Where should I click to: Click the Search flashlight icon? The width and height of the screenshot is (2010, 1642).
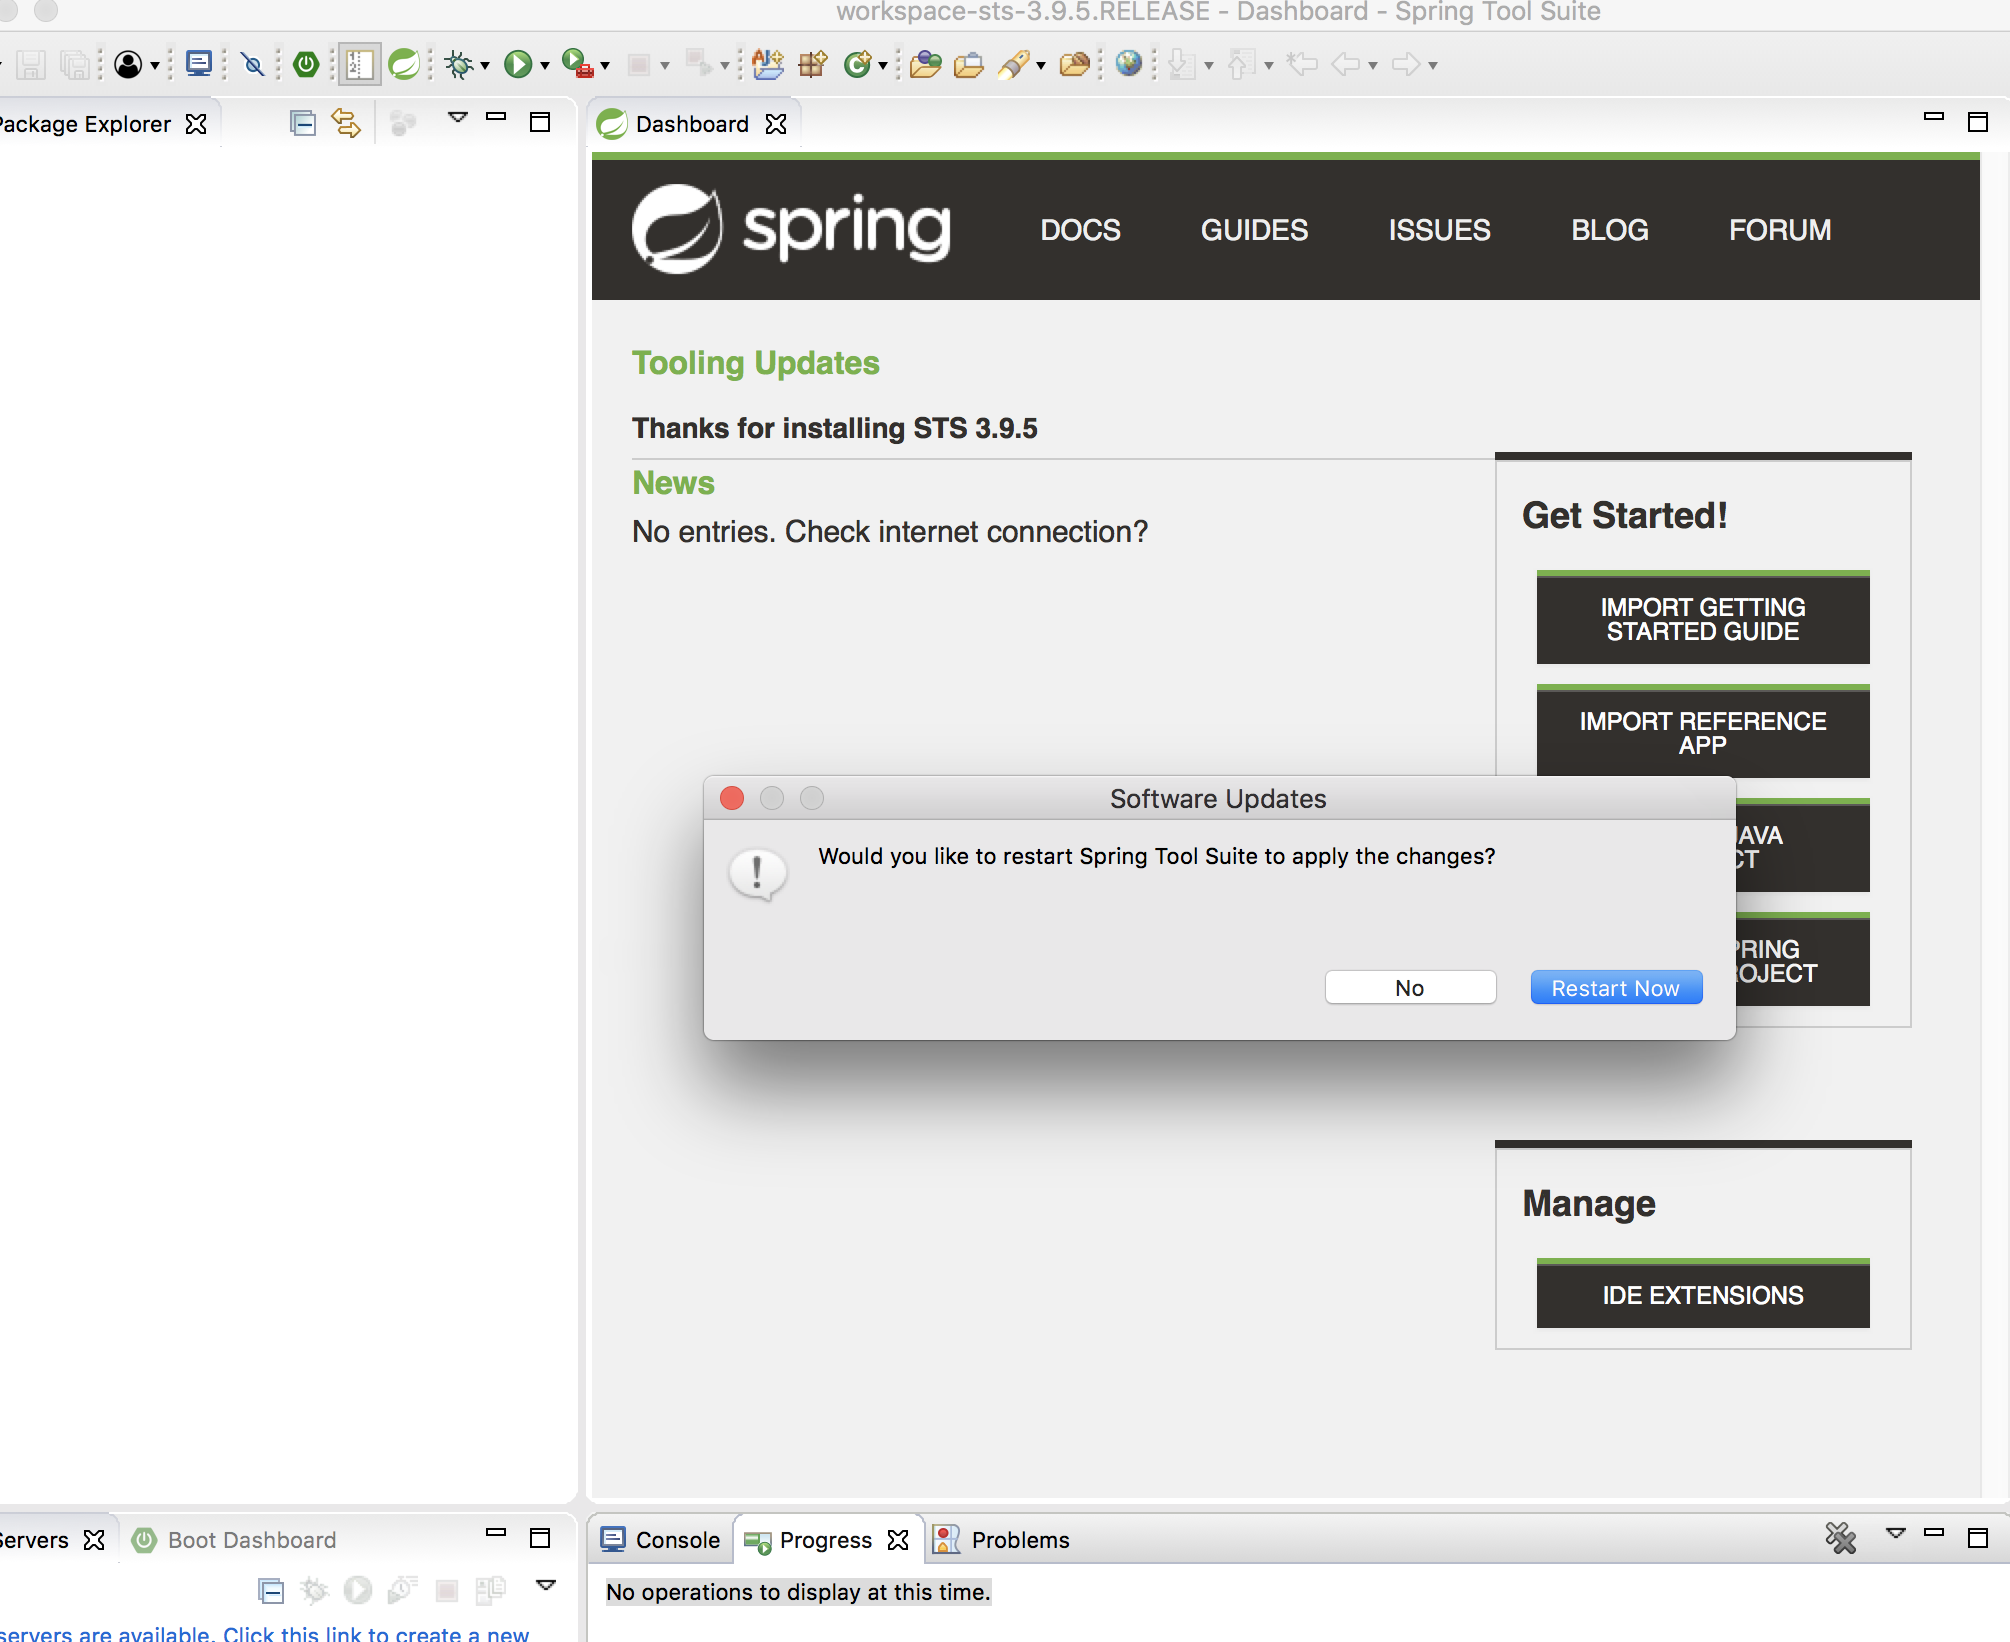1013,65
